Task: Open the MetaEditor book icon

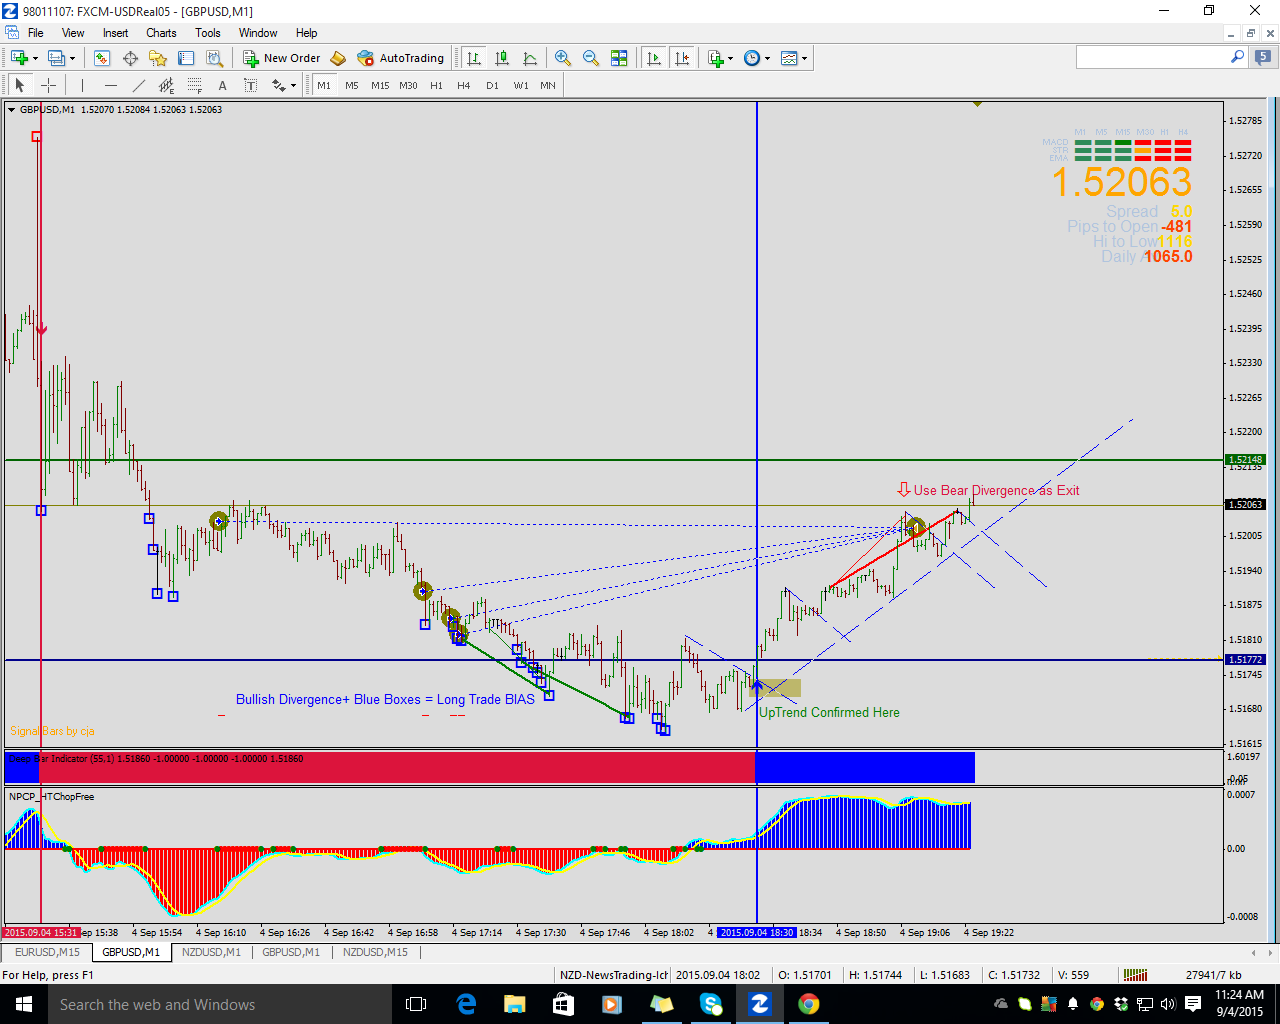Action: click(x=338, y=58)
